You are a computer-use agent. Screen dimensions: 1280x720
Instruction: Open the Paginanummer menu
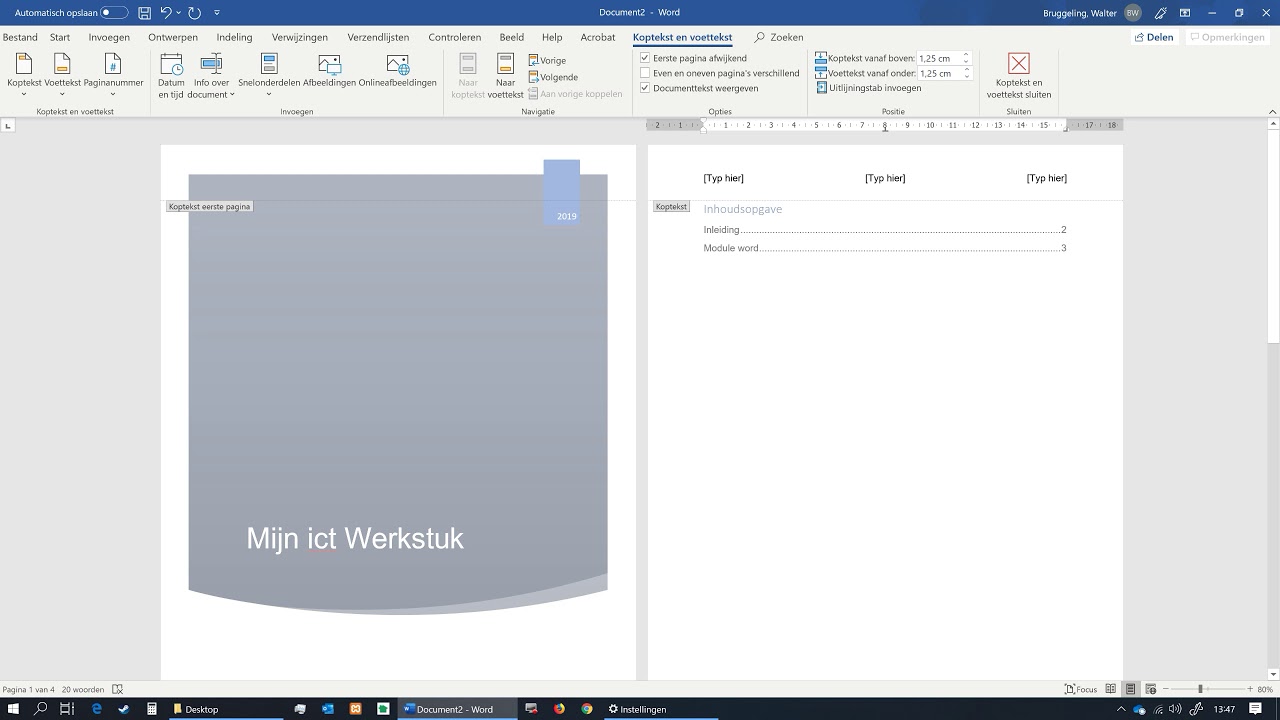(x=113, y=75)
